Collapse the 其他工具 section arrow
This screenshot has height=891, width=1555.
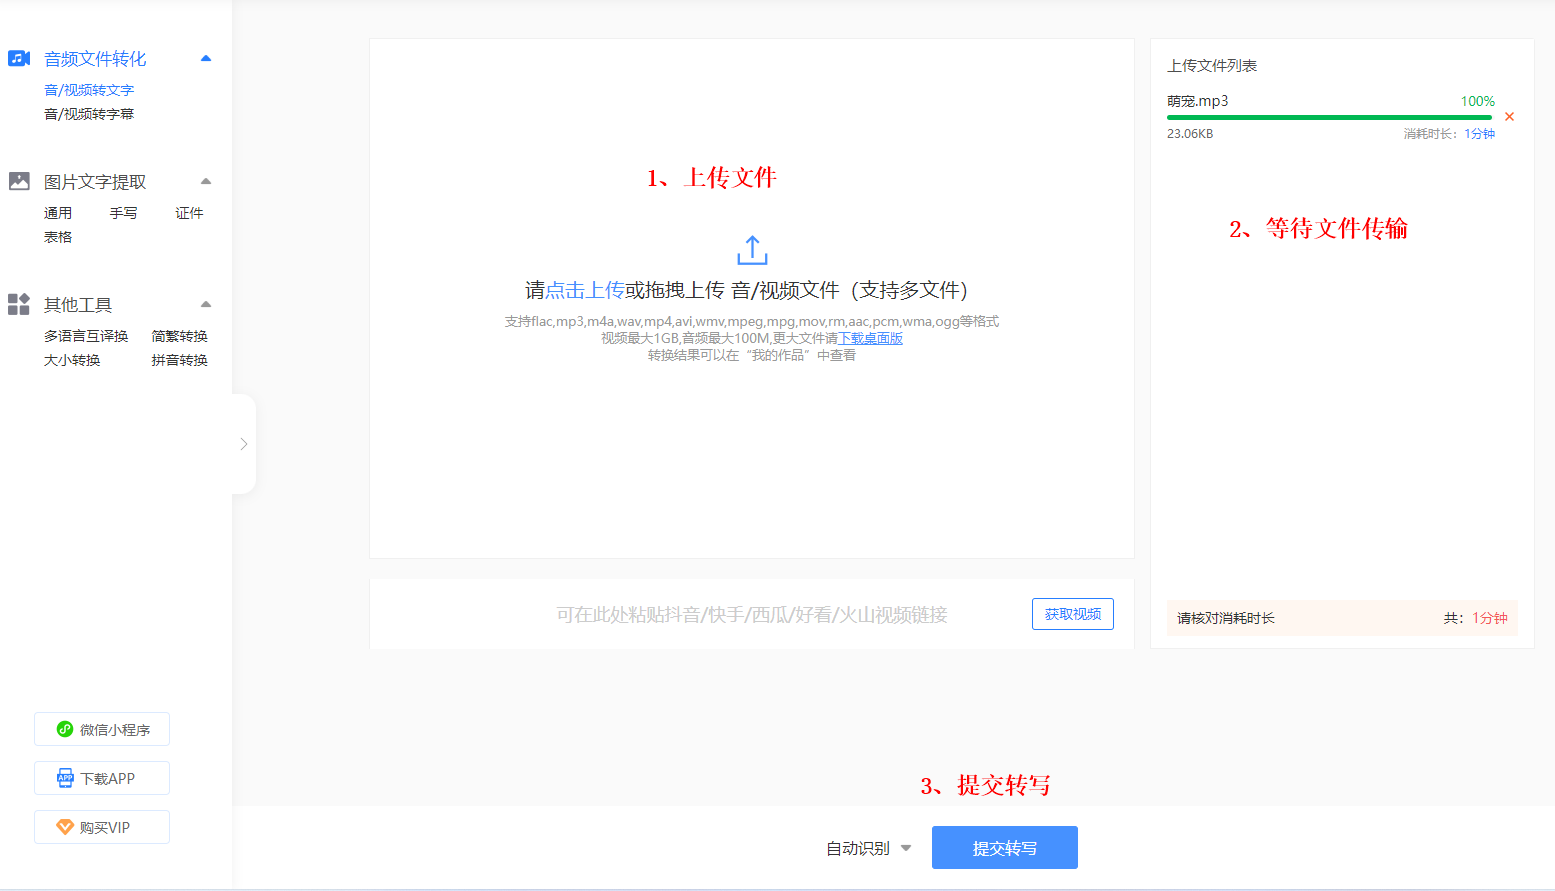(206, 304)
